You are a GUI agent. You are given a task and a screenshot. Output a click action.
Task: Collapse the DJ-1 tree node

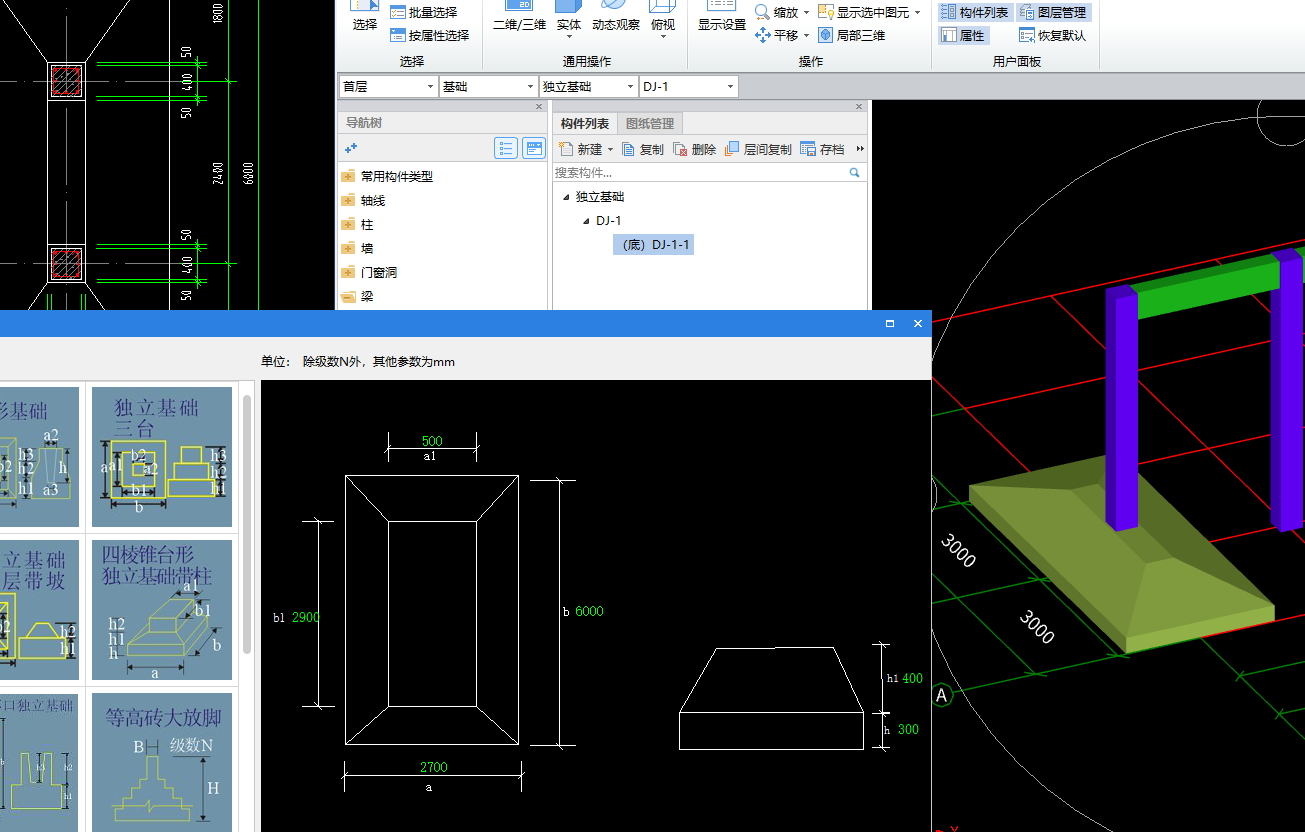click(x=586, y=221)
